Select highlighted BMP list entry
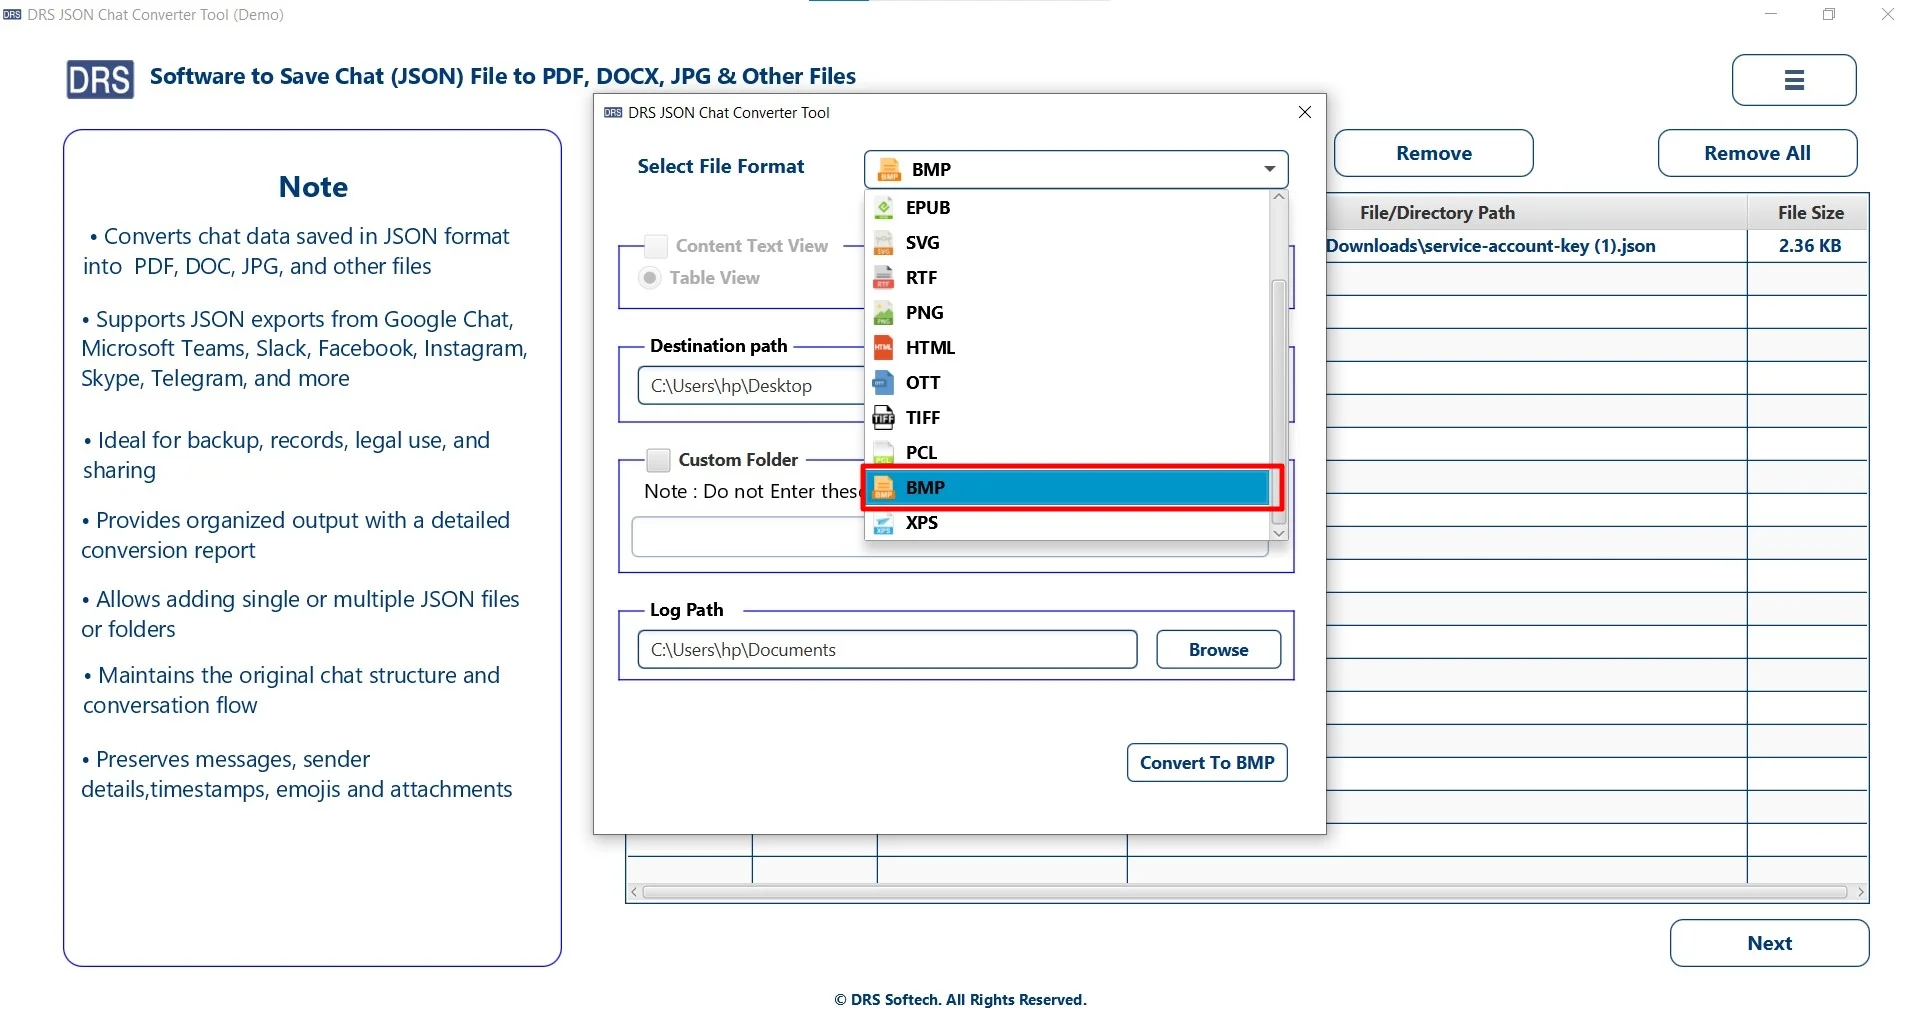The image size is (1916, 1015). pyautogui.click(x=1067, y=488)
